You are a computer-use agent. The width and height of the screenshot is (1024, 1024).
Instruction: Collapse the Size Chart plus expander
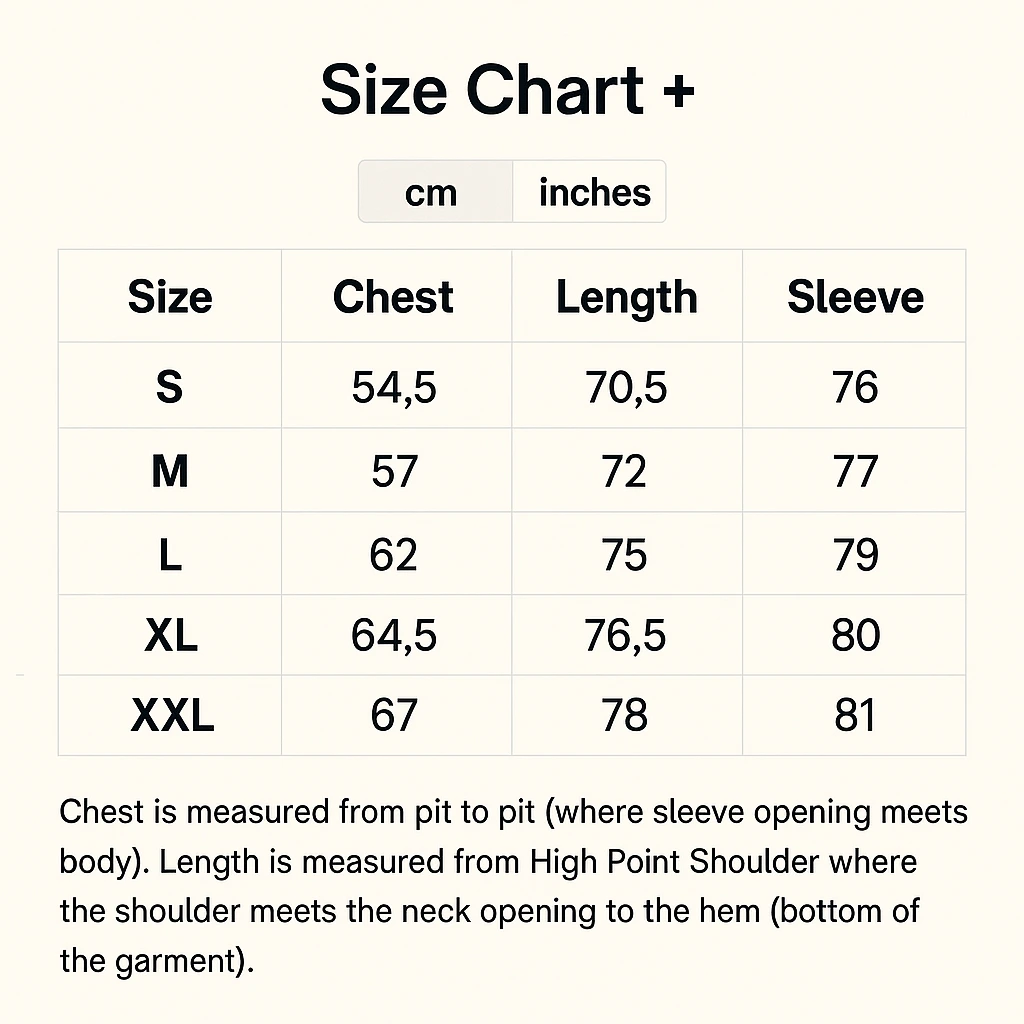point(507,90)
